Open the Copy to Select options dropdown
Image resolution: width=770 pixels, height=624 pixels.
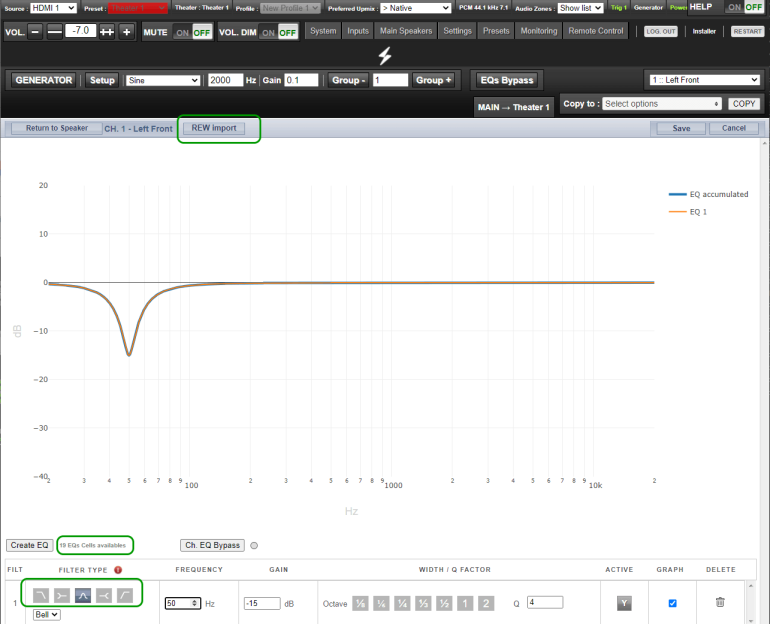pos(662,104)
